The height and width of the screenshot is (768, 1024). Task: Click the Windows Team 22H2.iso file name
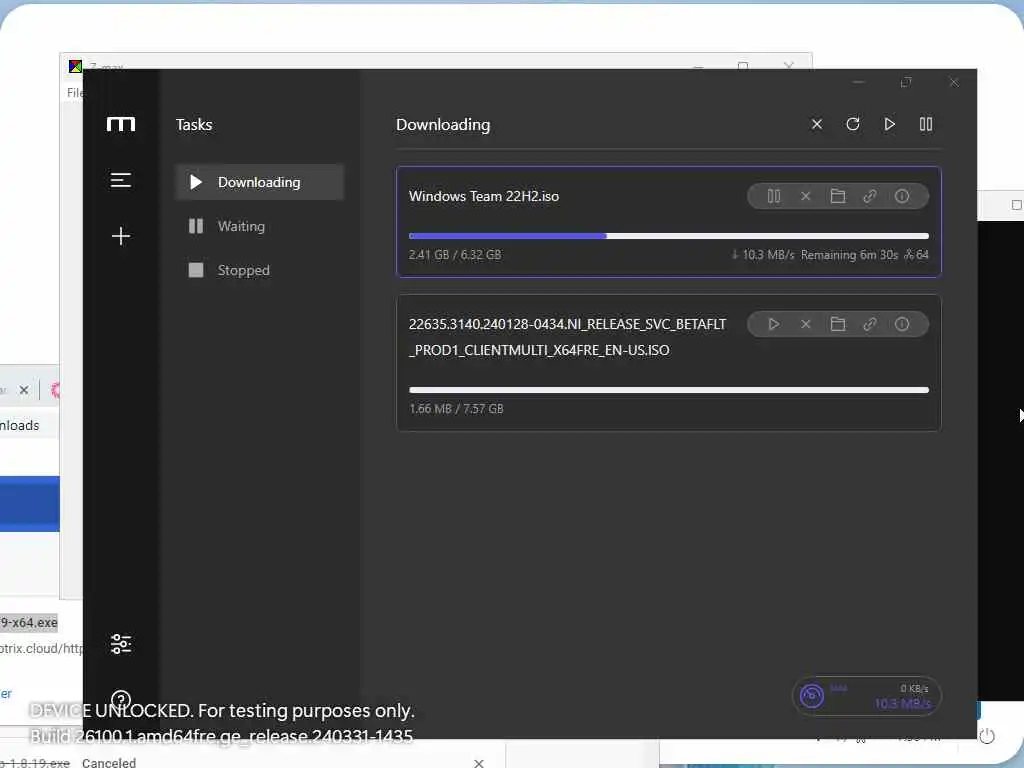tap(484, 196)
